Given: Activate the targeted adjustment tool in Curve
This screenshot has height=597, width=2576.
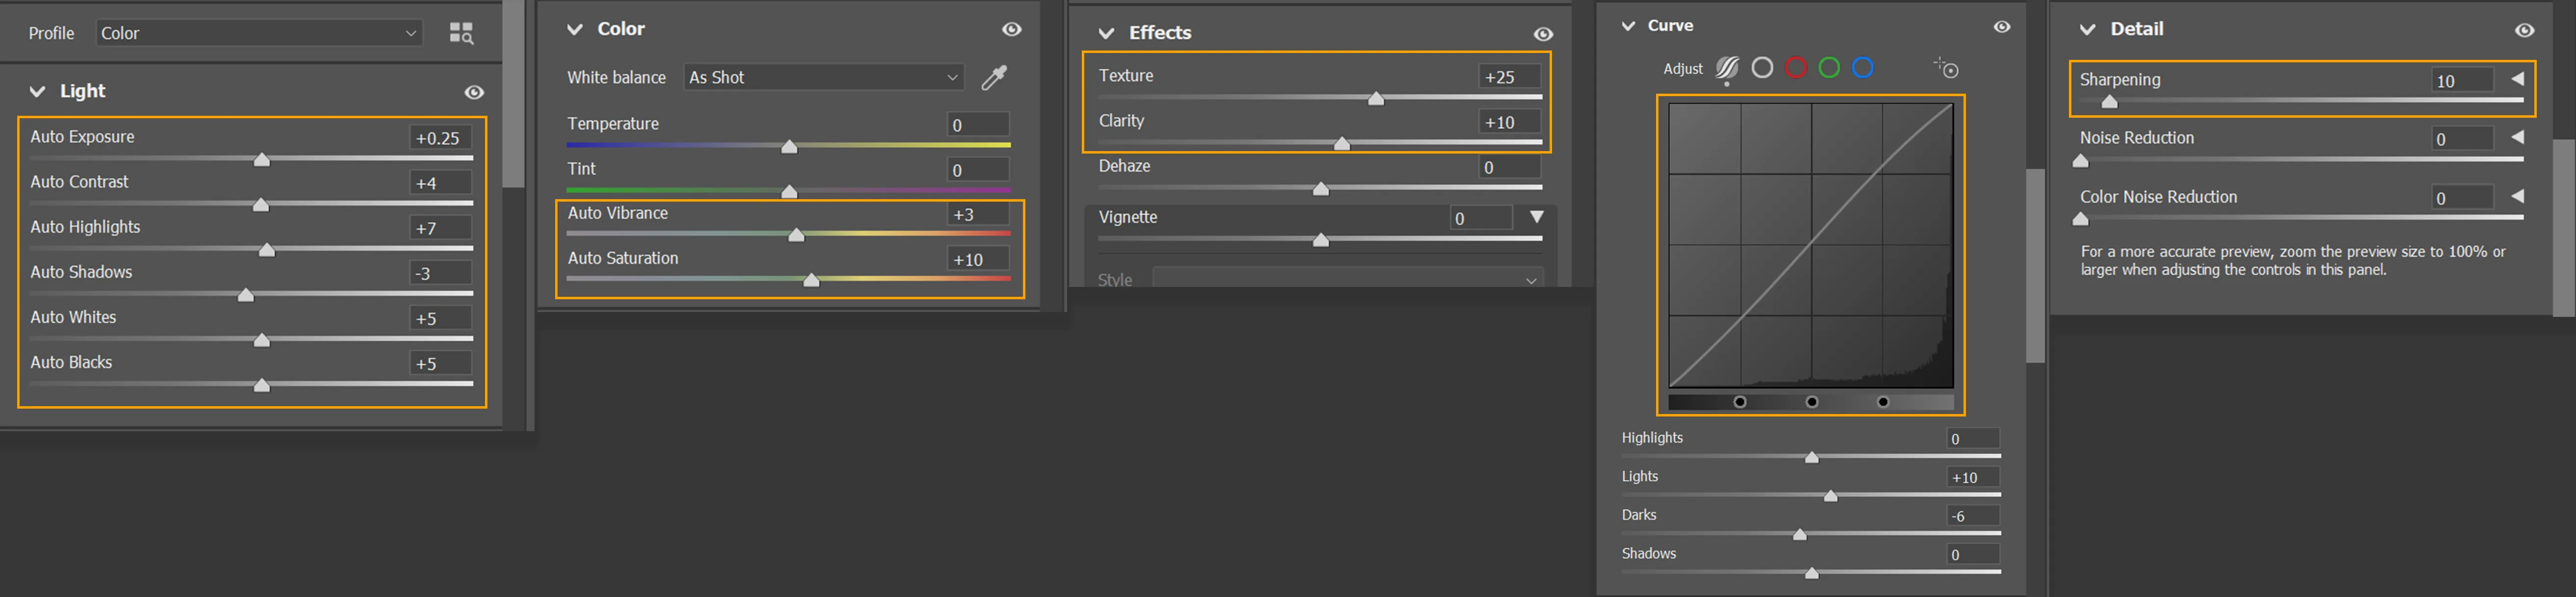Looking at the screenshot, I should coord(1946,68).
